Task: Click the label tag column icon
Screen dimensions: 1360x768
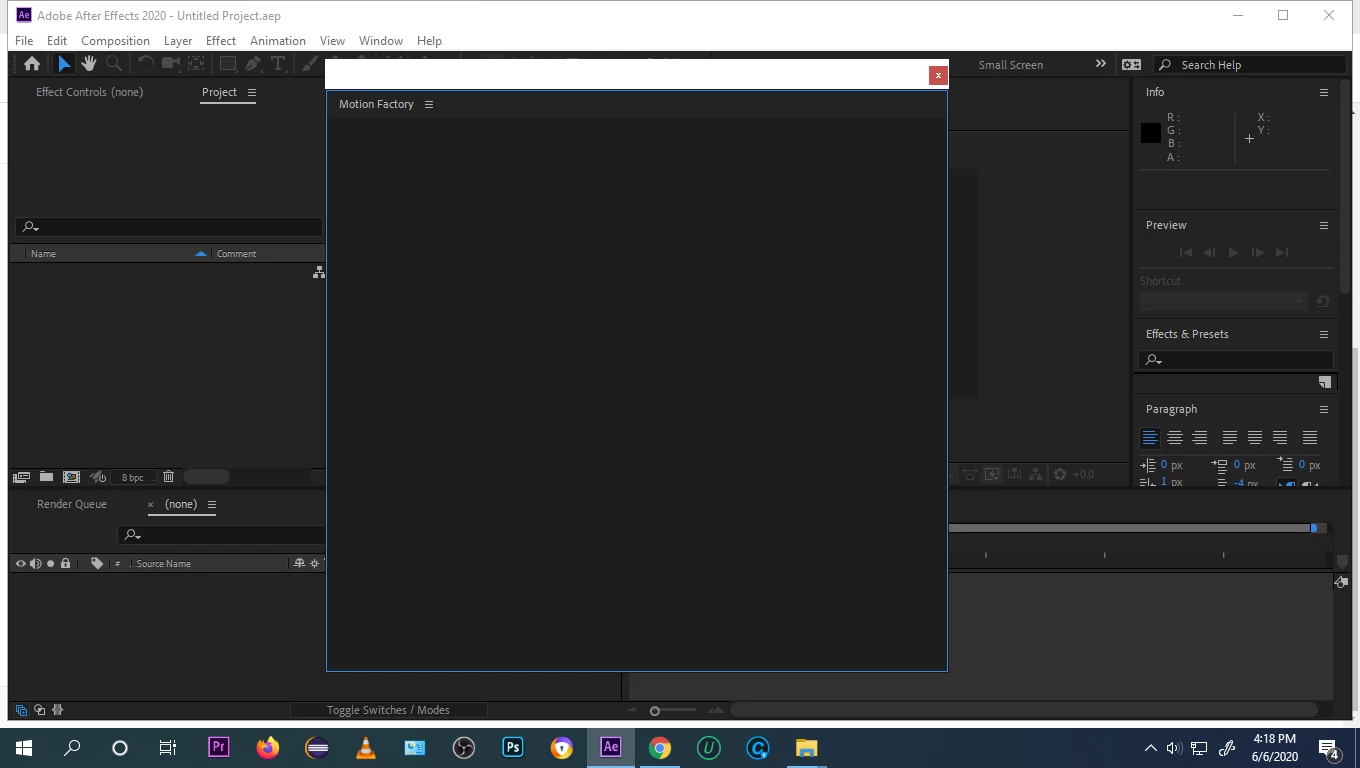Action: point(97,563)
